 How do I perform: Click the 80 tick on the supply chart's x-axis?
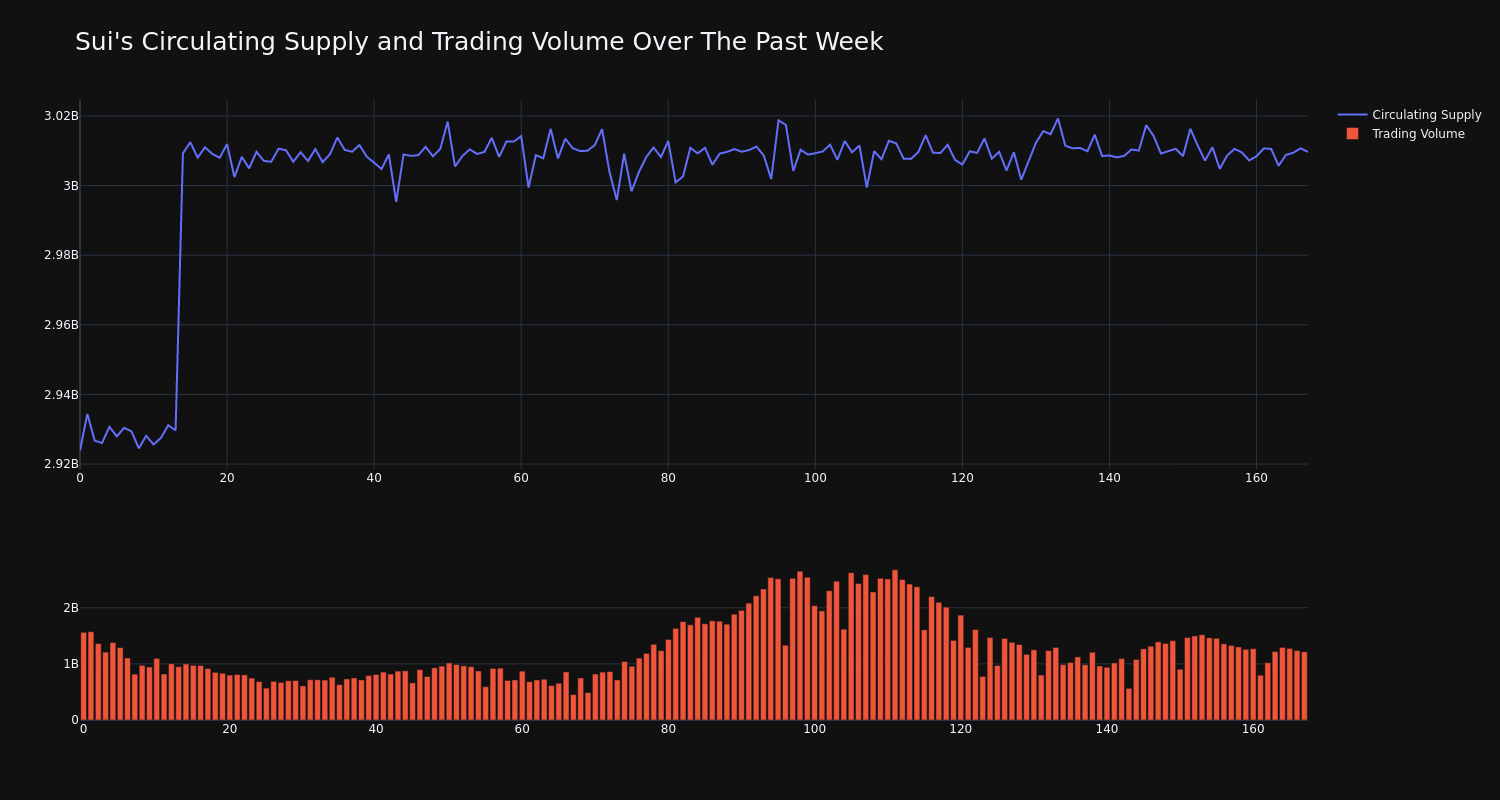click(668, 478)
